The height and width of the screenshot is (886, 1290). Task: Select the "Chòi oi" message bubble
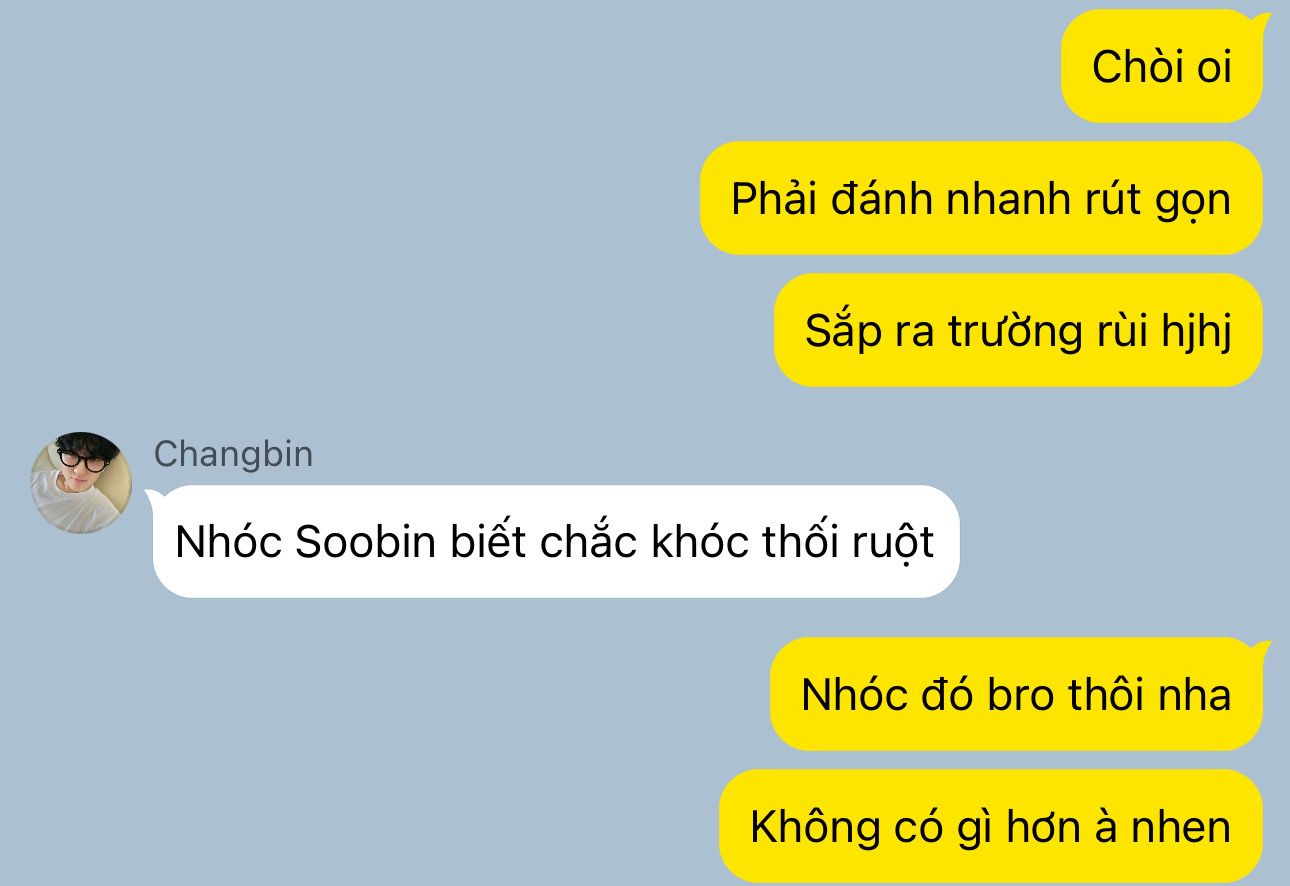click(1161, 67)
